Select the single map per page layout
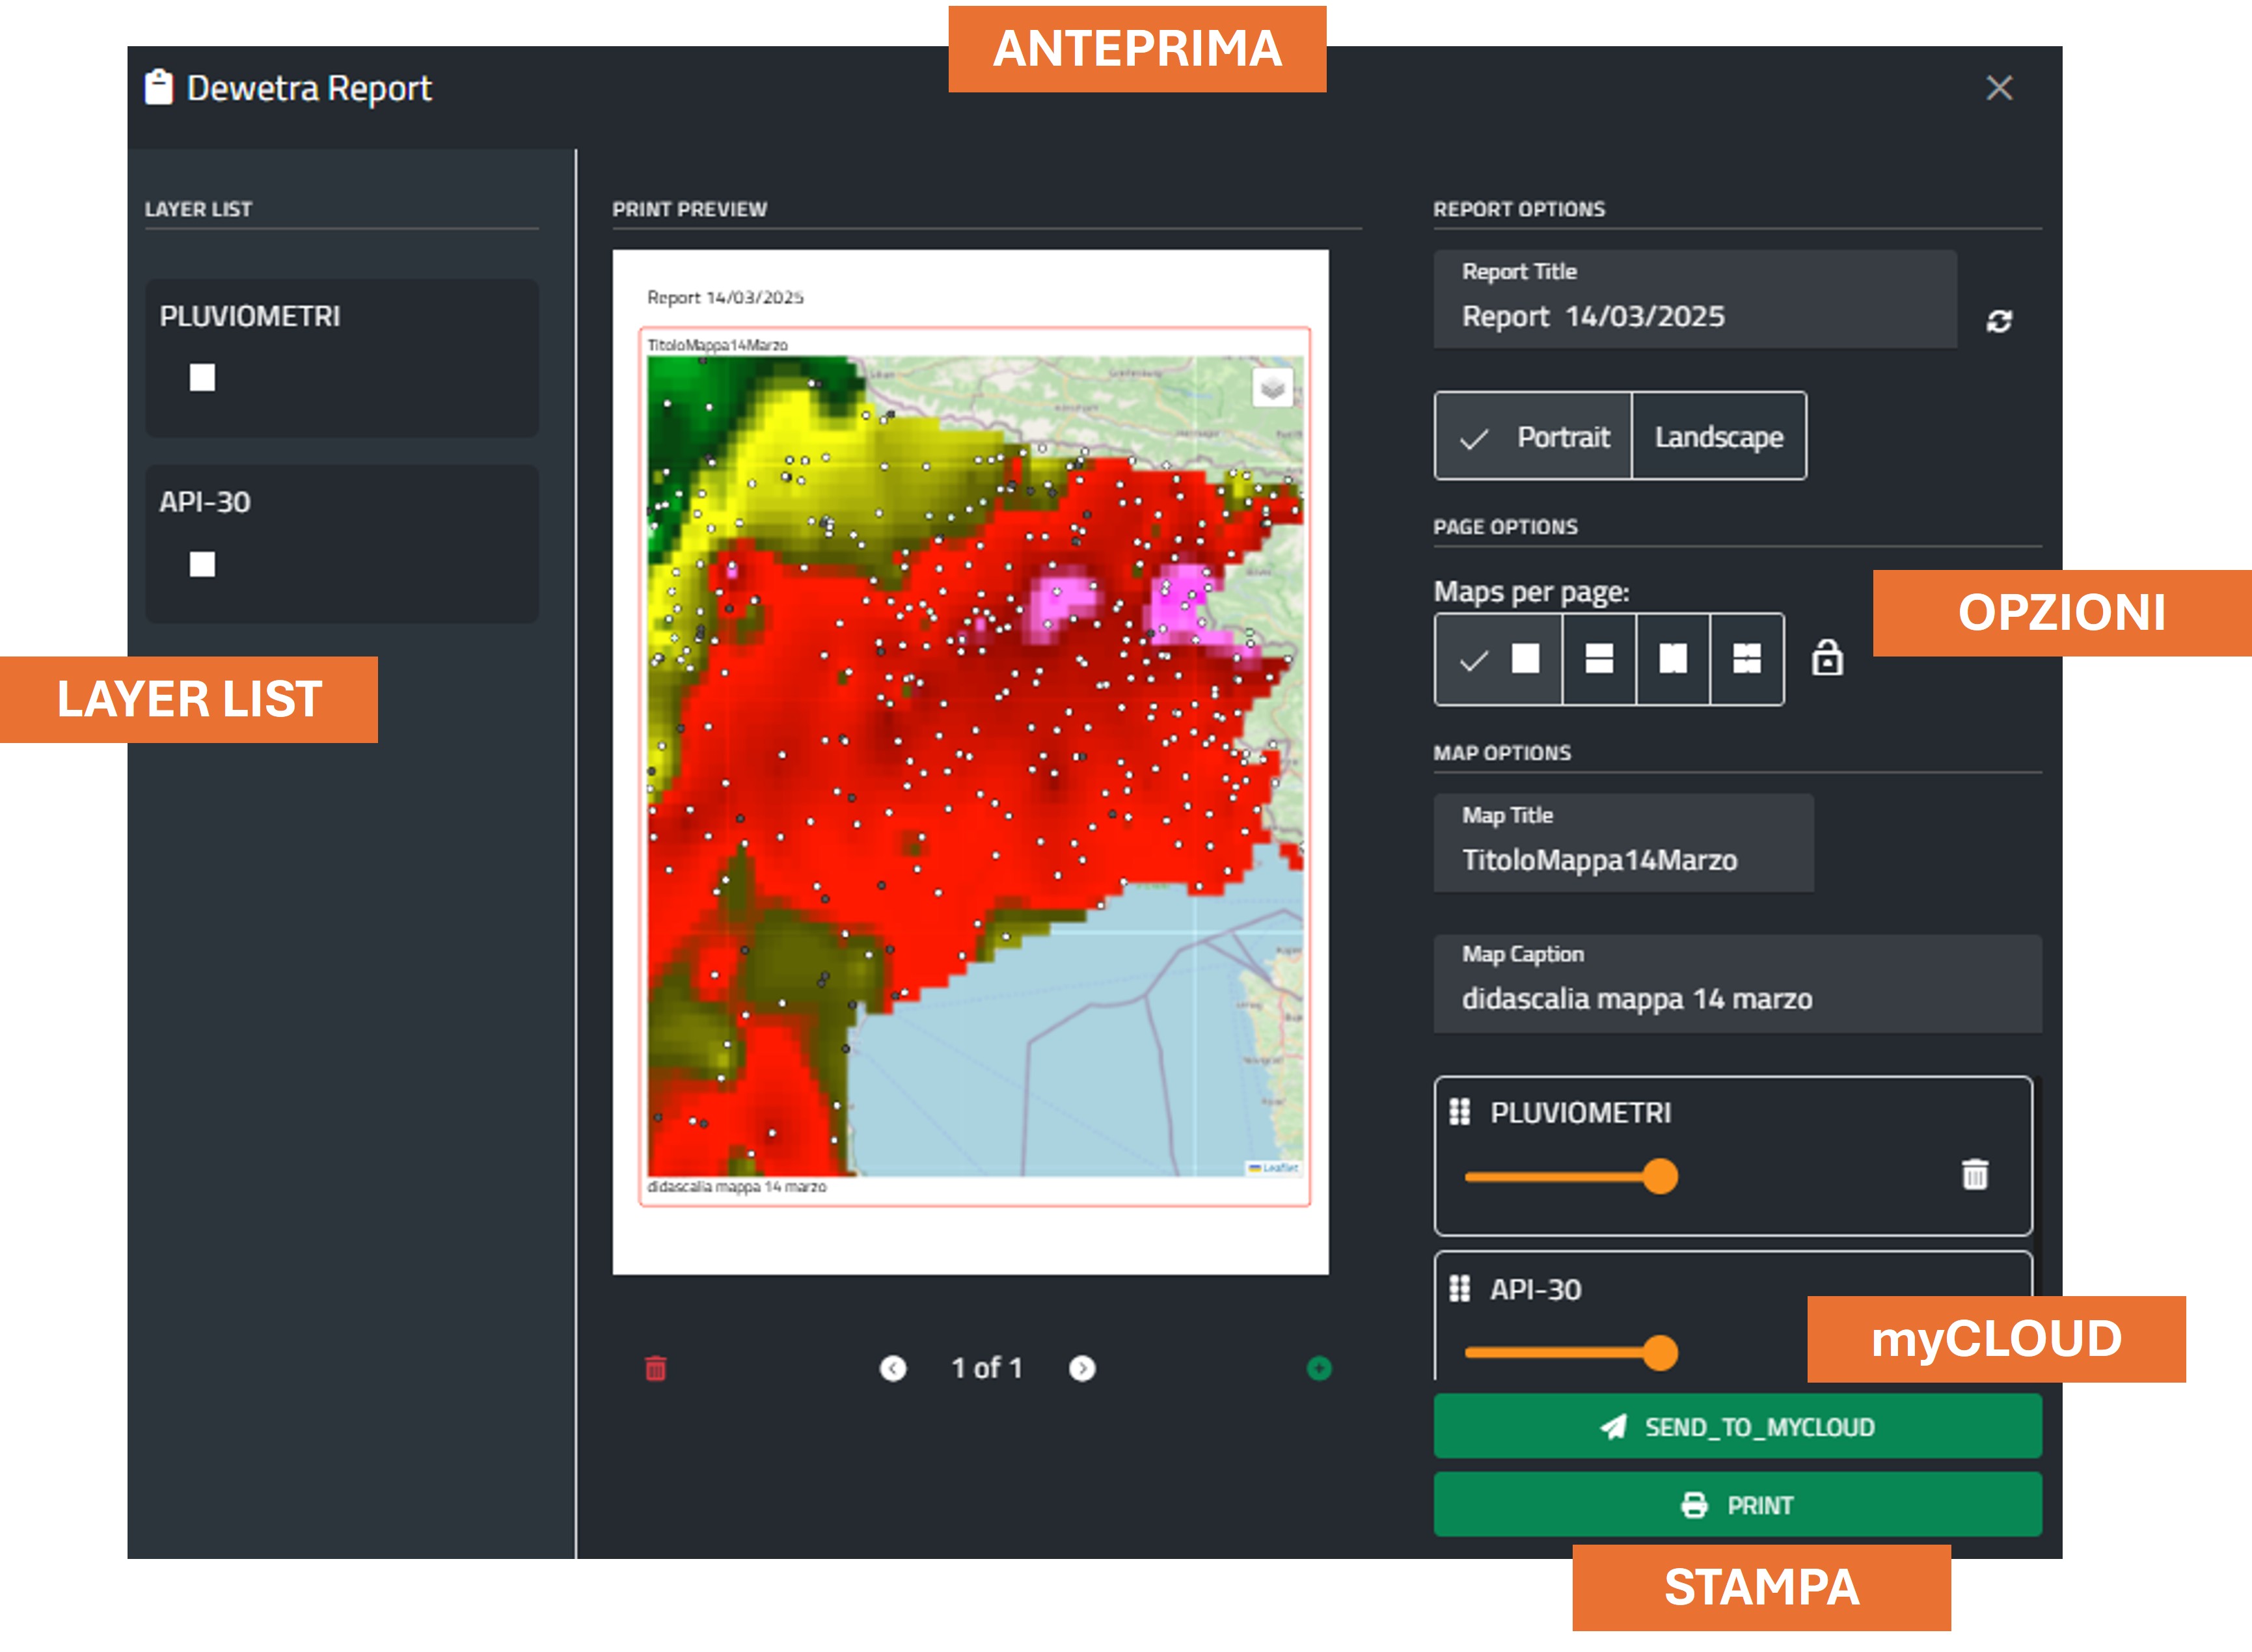The height and width of the screenshot is (1652, 2252). tap(1499, 659)
